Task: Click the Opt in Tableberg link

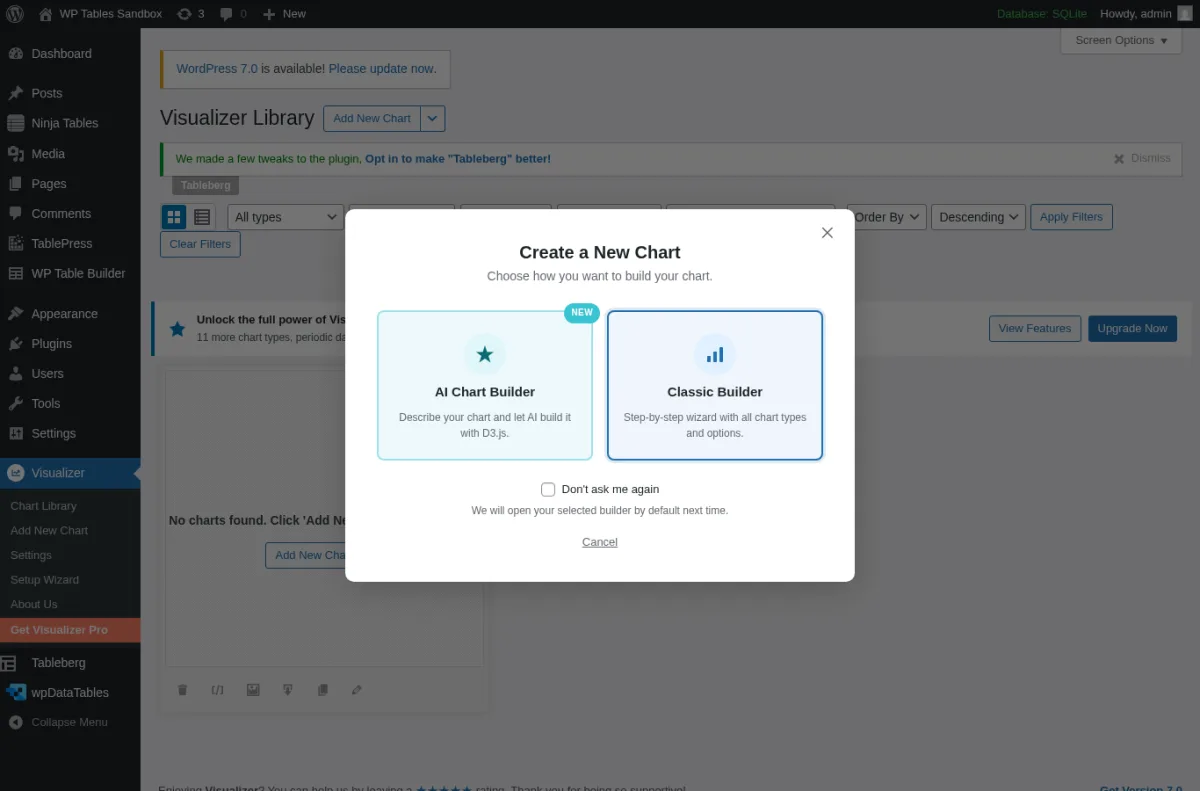Action: [458, 159]
